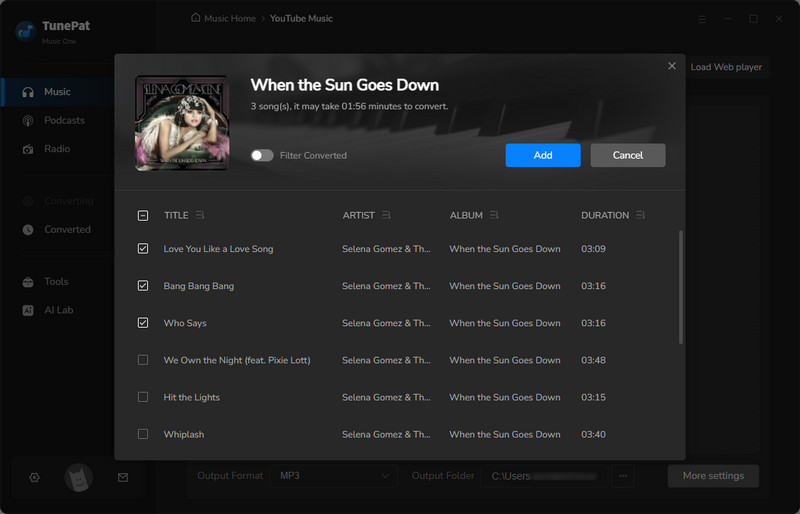Click the Music headphones icon
800x514 pixels.
(28, 92)
